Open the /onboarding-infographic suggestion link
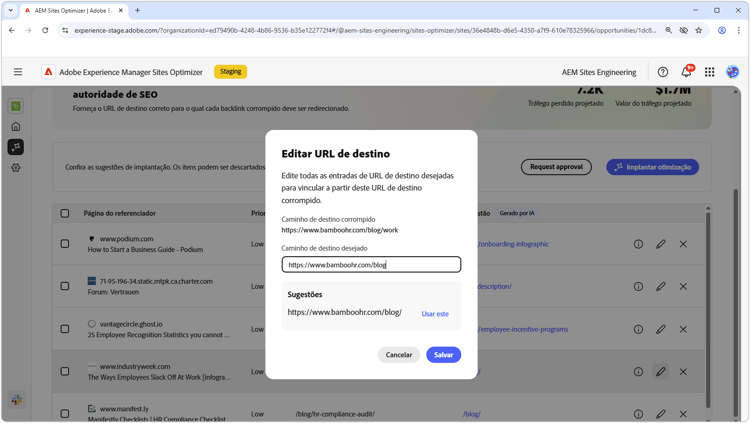750x423 pixels. click(x=514, y=244)
